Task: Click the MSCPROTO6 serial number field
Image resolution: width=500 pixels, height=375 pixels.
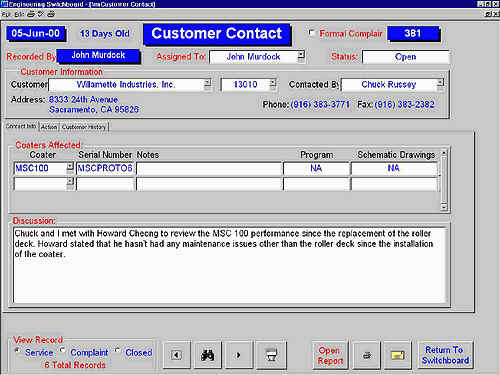Action: 105,168
